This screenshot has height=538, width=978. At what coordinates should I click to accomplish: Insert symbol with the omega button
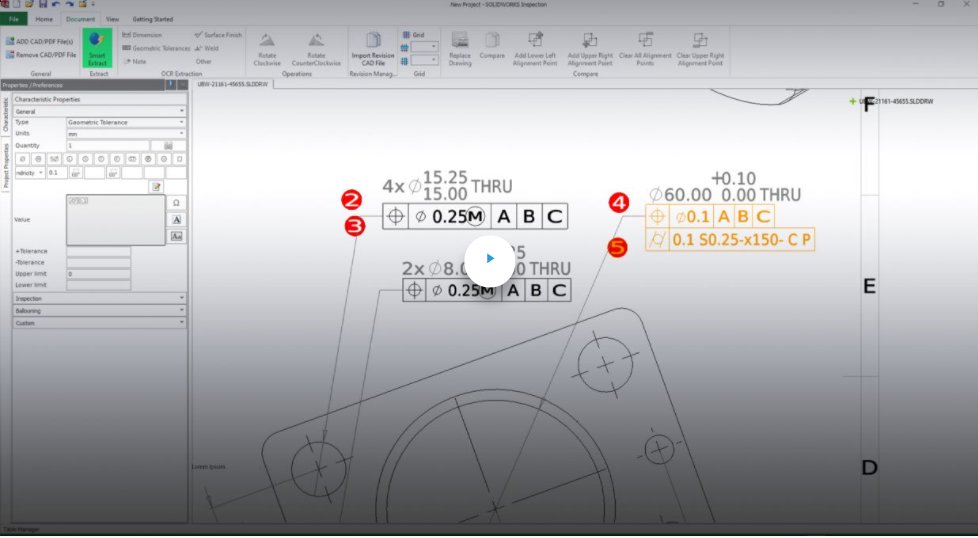click(x=176, y=202)
